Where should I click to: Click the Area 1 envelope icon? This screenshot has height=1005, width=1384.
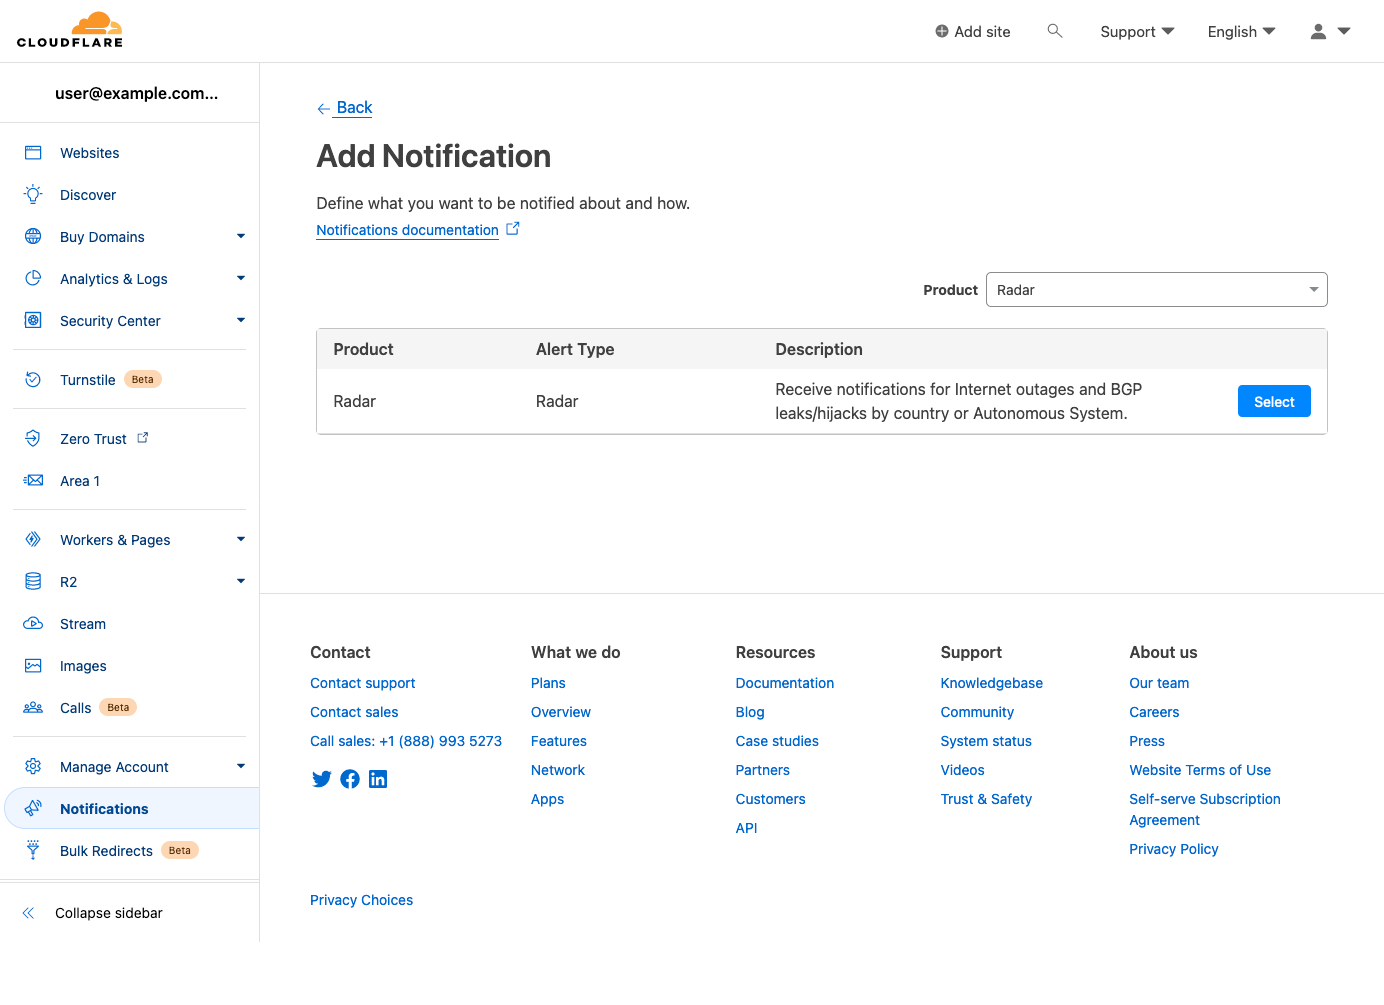point(33,481)
